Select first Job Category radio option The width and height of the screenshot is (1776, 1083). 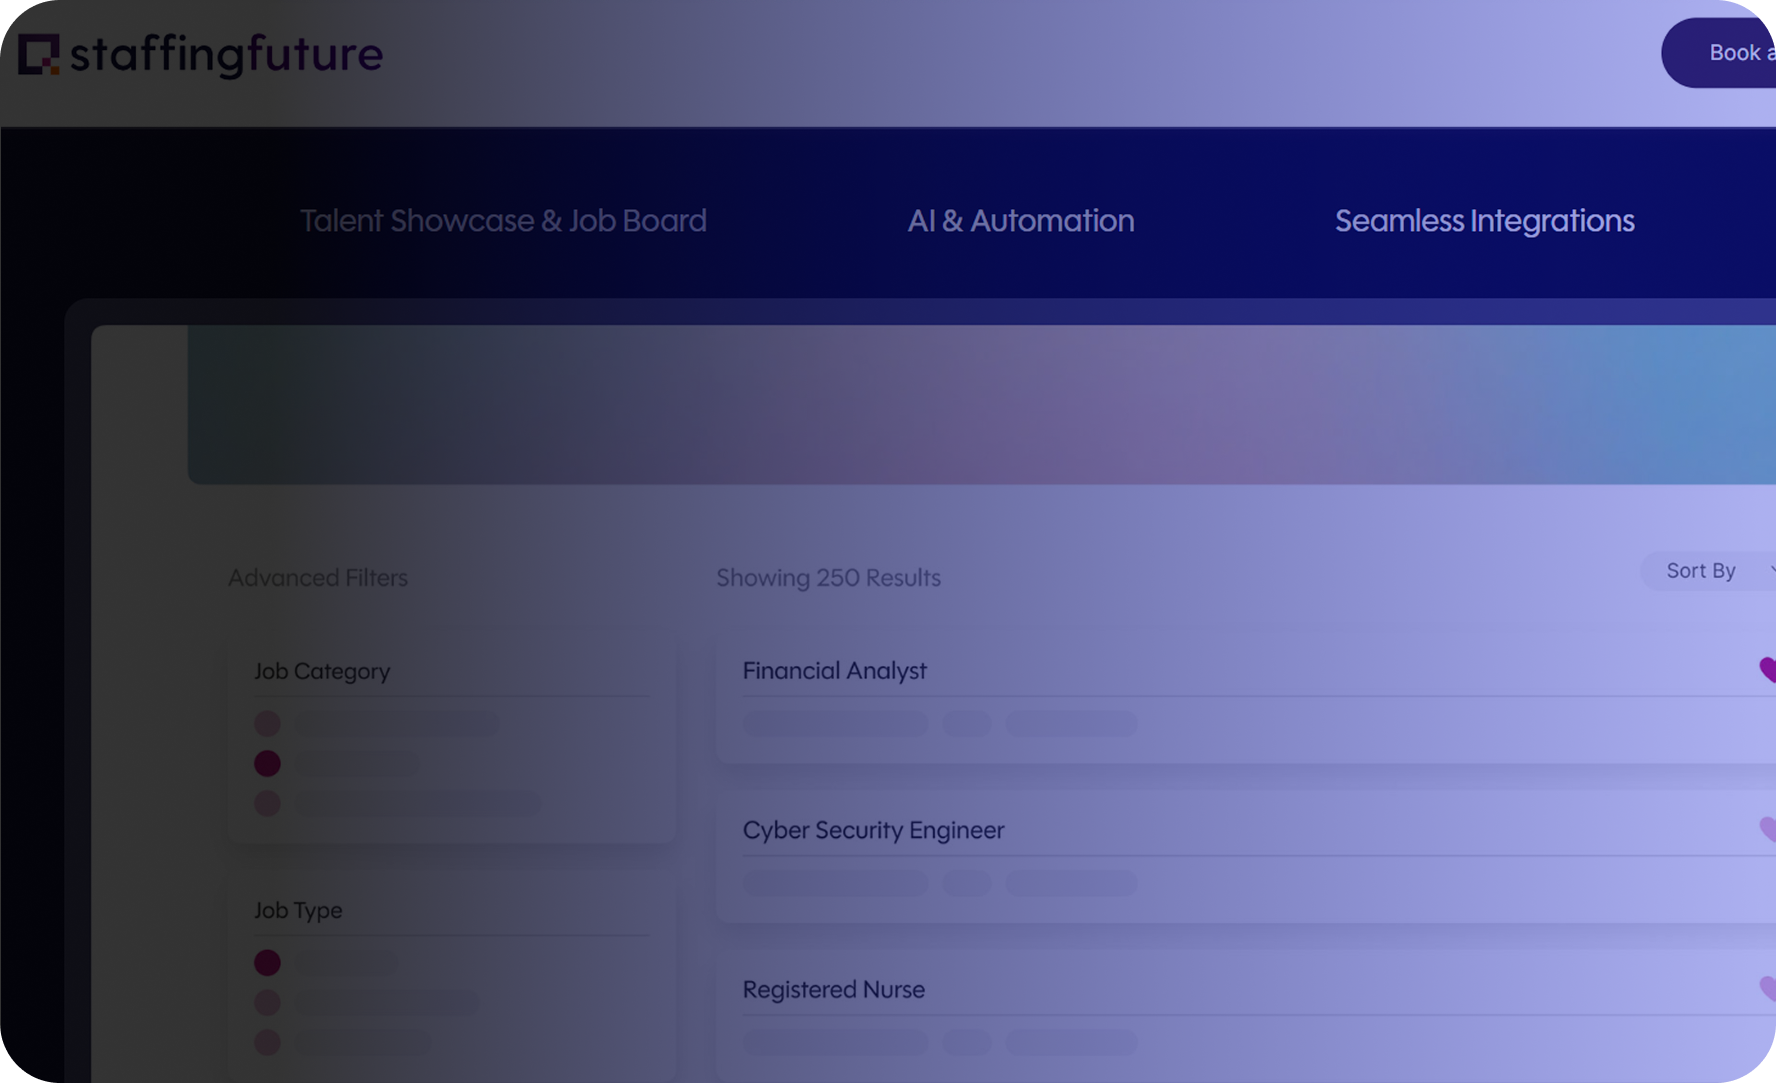click(x=267, y=723)
